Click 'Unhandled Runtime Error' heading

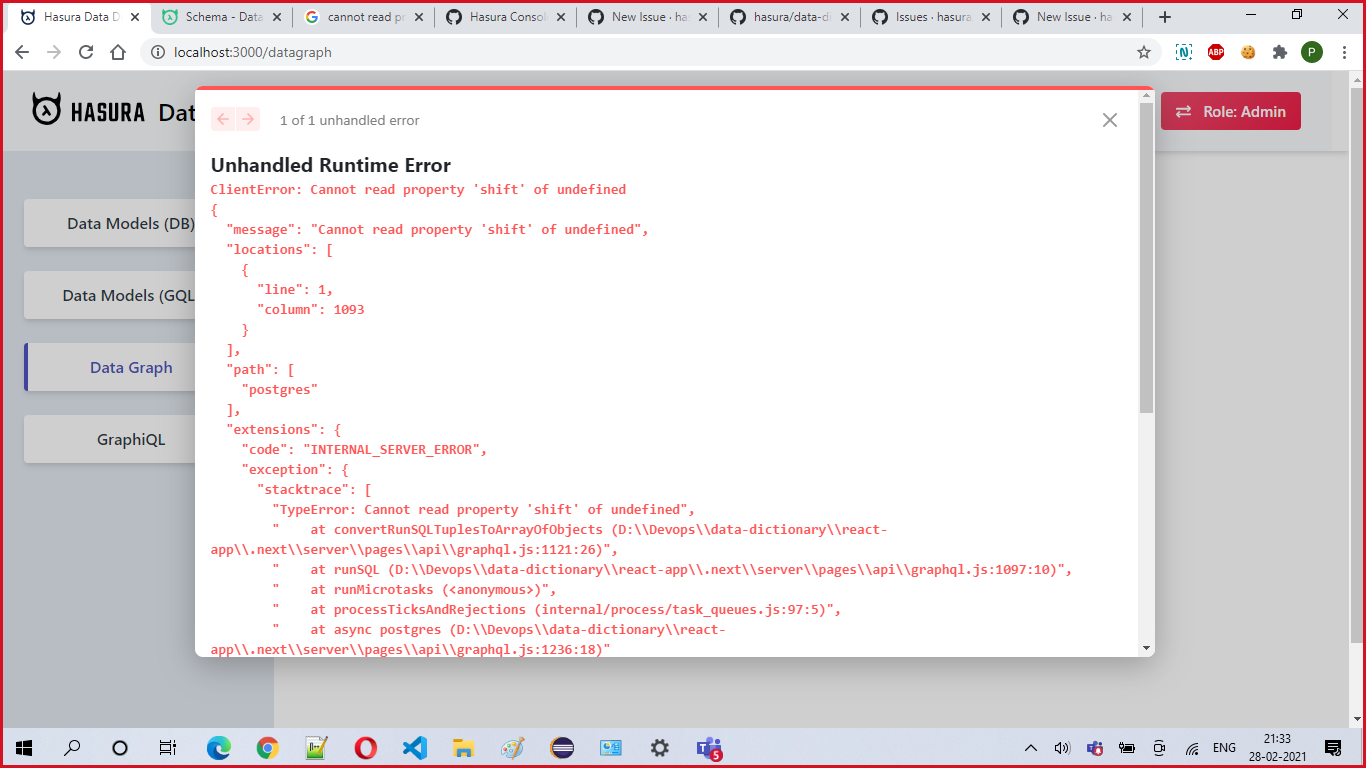coord(331,165)
